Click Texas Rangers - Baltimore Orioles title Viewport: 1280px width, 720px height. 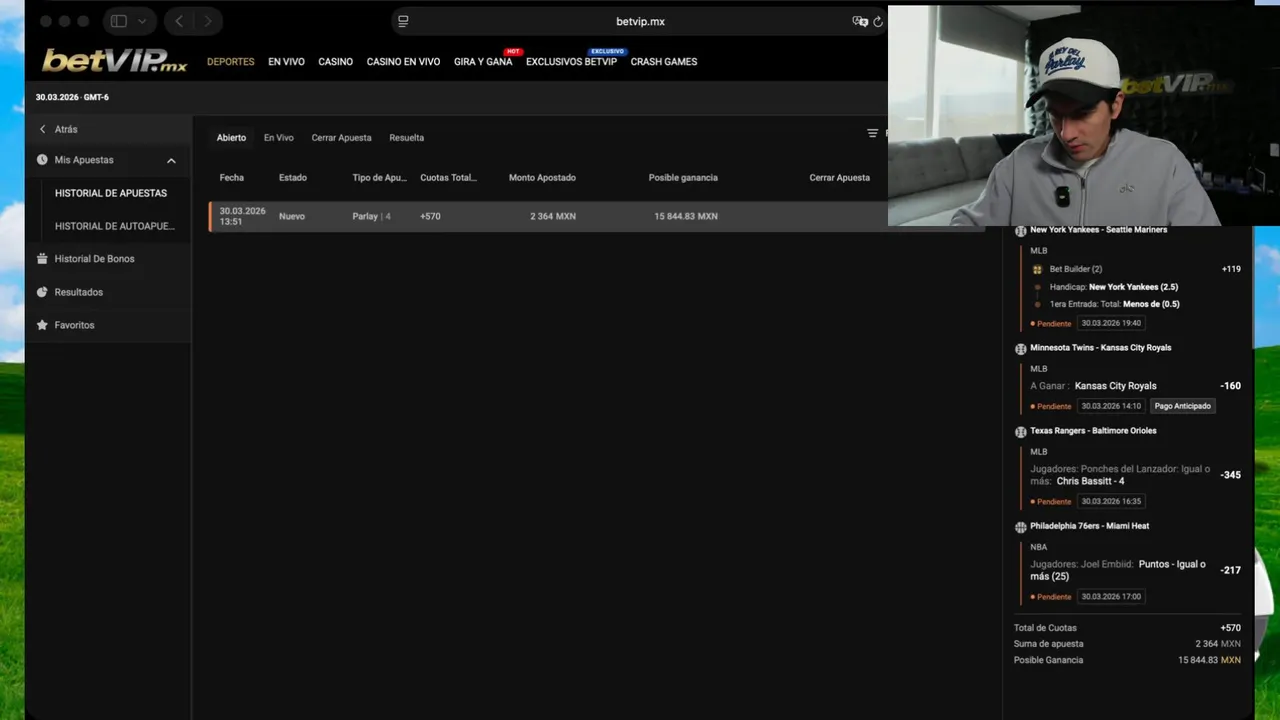click(1094, 431)
